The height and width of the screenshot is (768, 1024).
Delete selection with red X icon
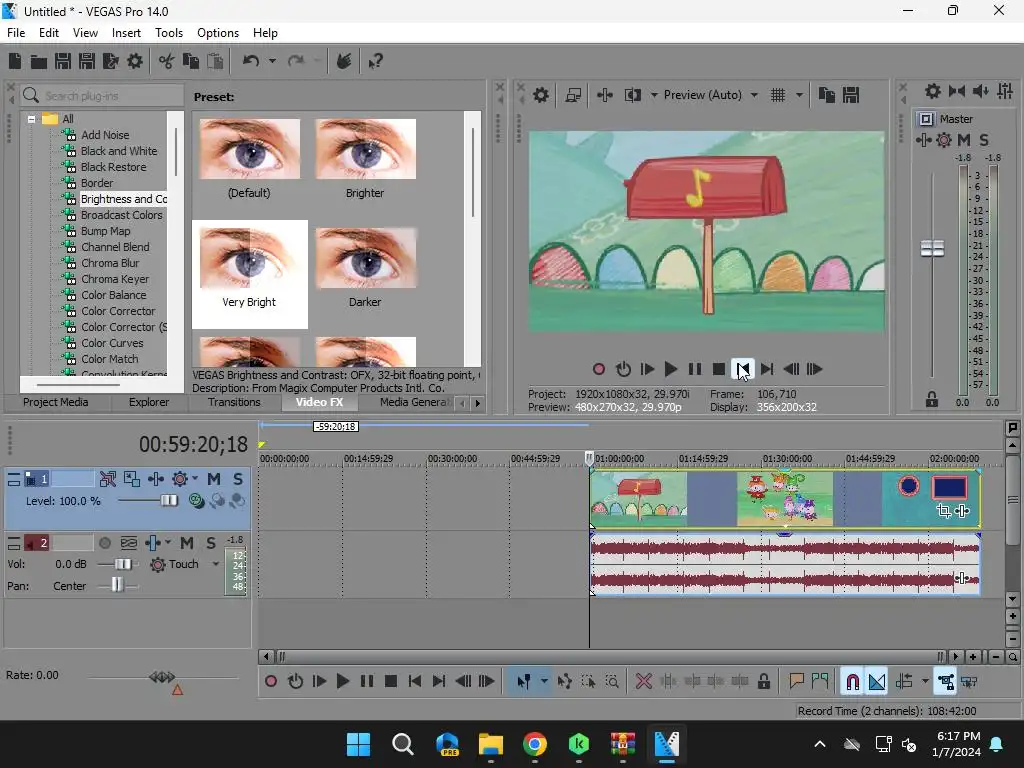coord(644,682)
